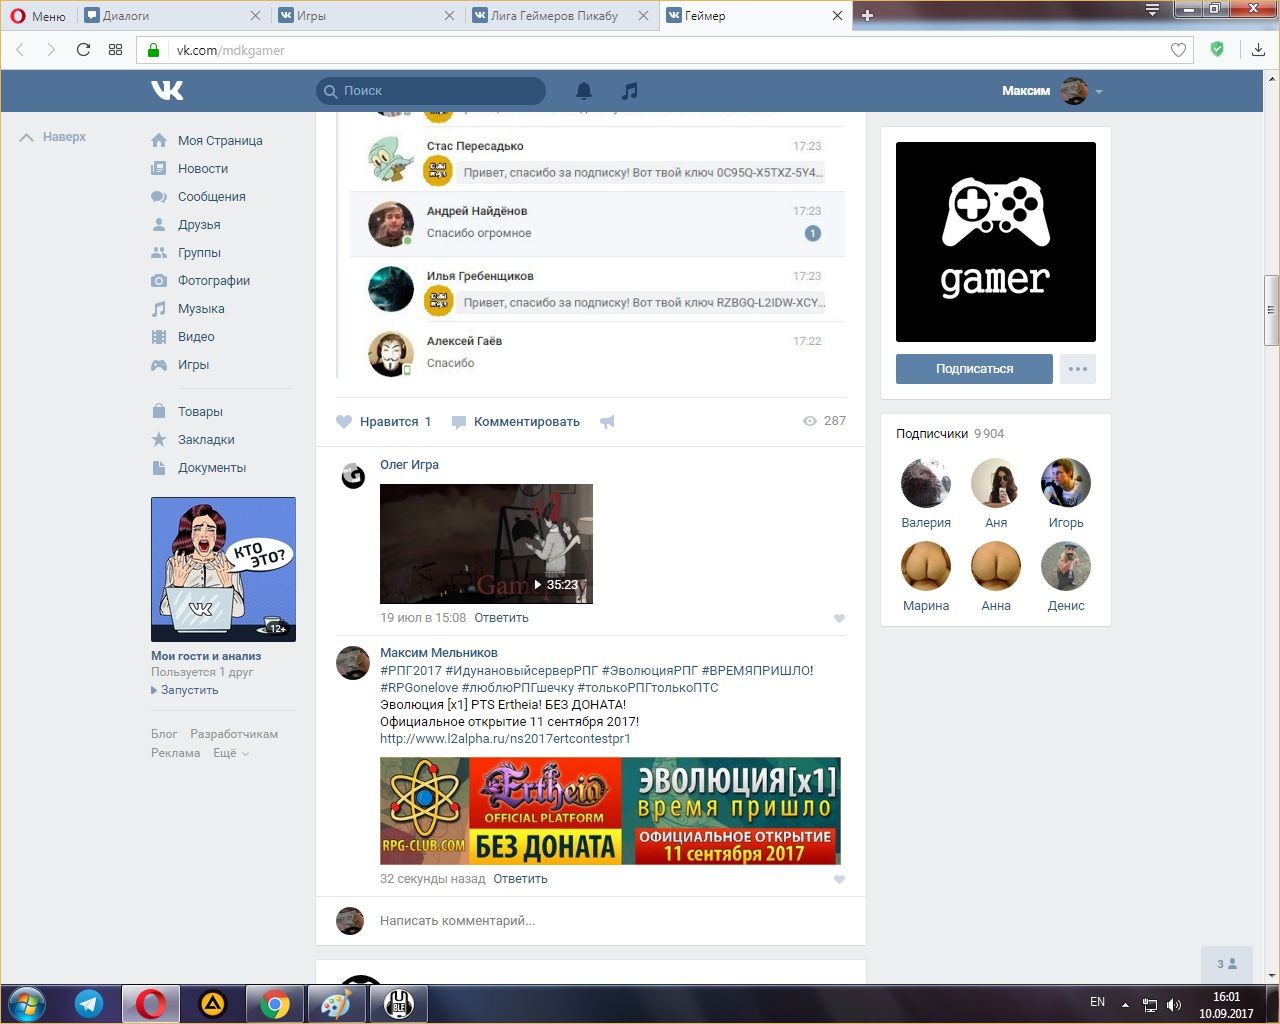The height and width of the screenshot is (1024, 1280).
Task: Click the news icon beside Новости
Action: pyautogui.click(x=159, y=169)
